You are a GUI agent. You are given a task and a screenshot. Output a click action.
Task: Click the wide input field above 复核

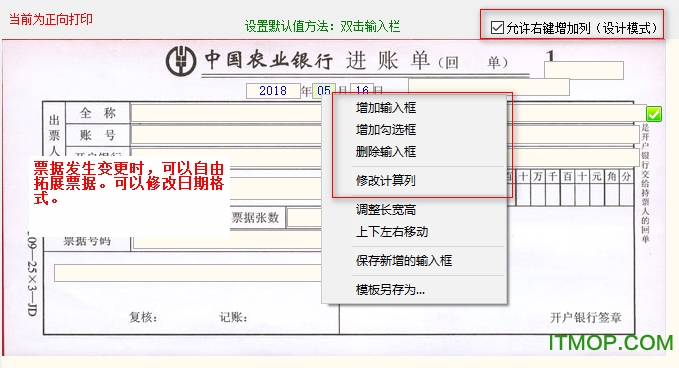[188, 273]
